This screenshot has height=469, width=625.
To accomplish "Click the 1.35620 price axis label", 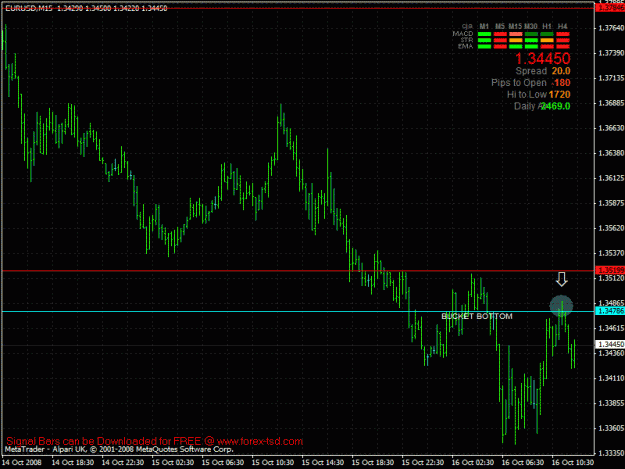I will pyautogui.click(x=611, y=228).
